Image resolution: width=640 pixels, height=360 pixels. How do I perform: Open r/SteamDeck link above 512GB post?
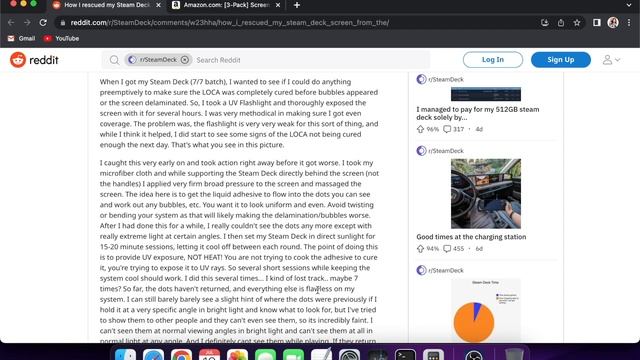coord(446,79)
